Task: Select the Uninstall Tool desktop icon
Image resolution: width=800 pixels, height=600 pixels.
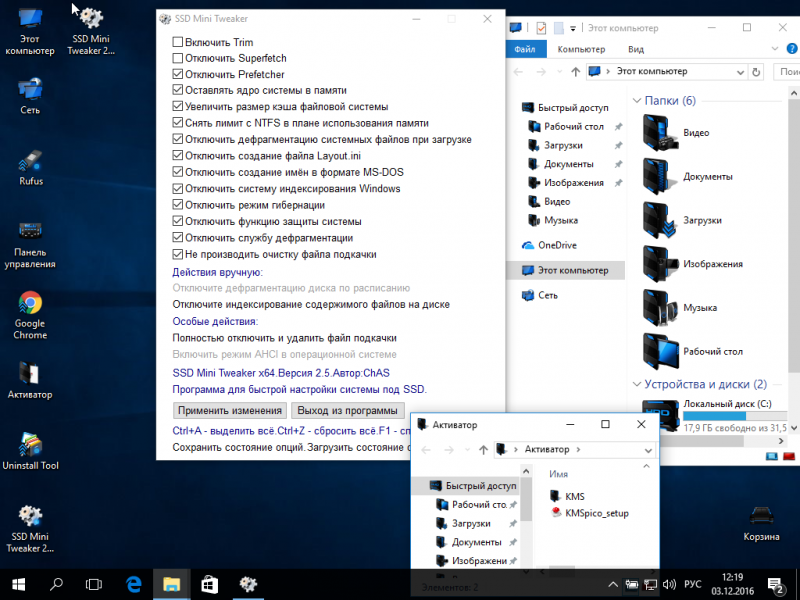Action: pyautogui.click(x=30, y=451)
